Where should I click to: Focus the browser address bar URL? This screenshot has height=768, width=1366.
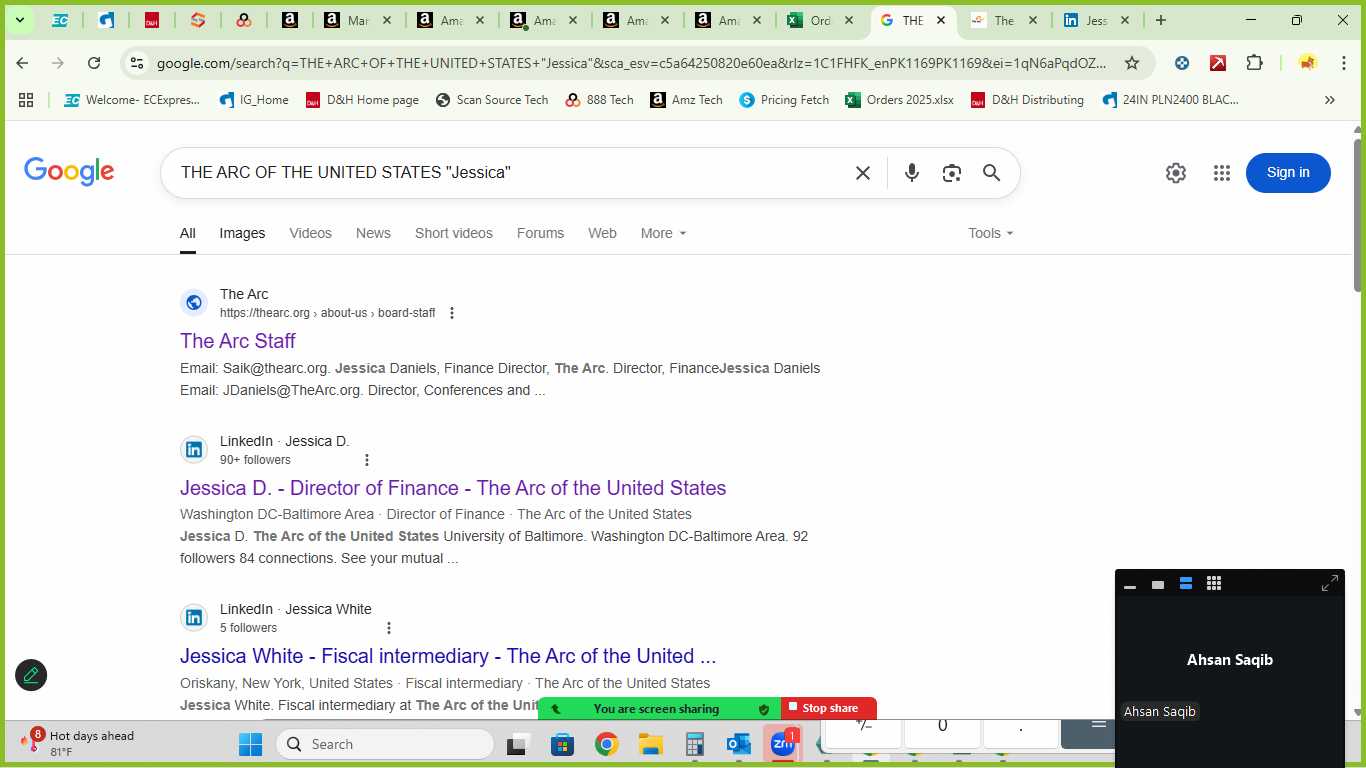630,63
